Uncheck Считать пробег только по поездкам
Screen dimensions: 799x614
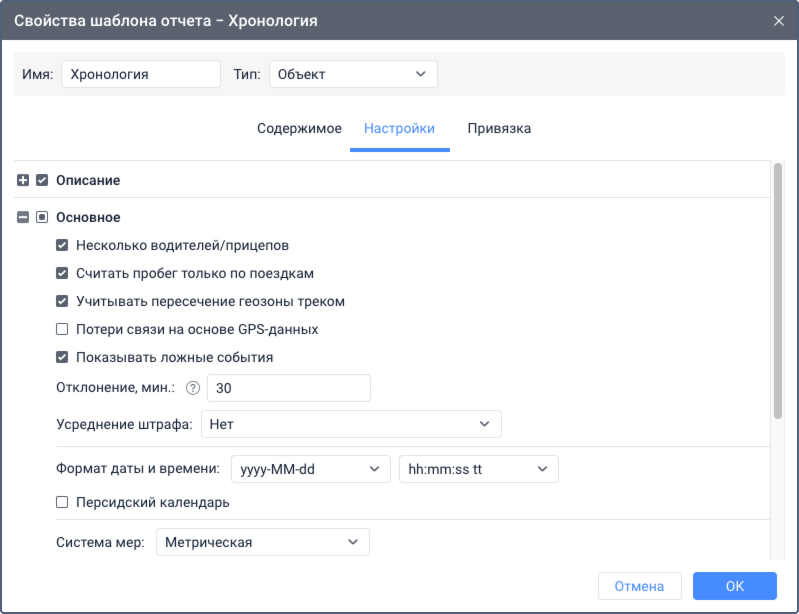(62, 273)
